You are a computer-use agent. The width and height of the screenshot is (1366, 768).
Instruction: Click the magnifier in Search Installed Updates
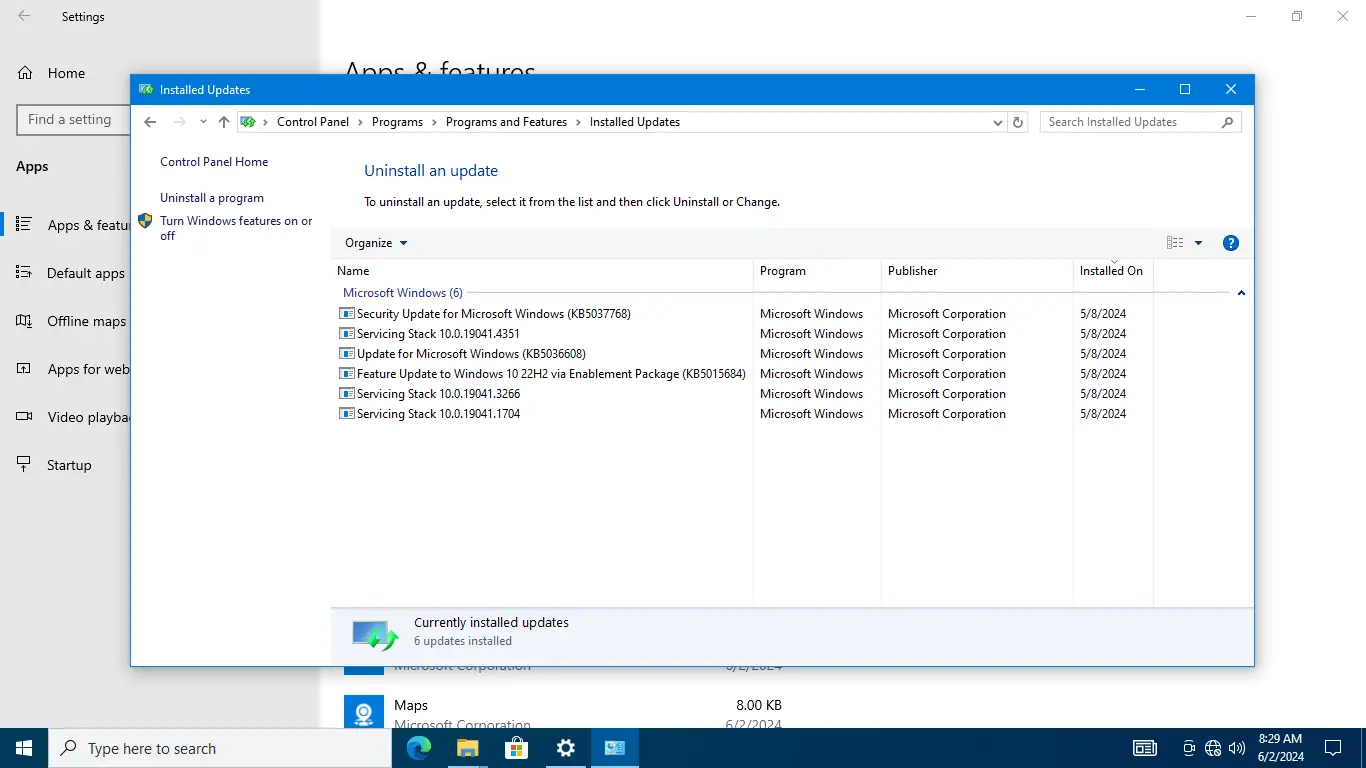pyautogui.click(x=1228, y=122)
